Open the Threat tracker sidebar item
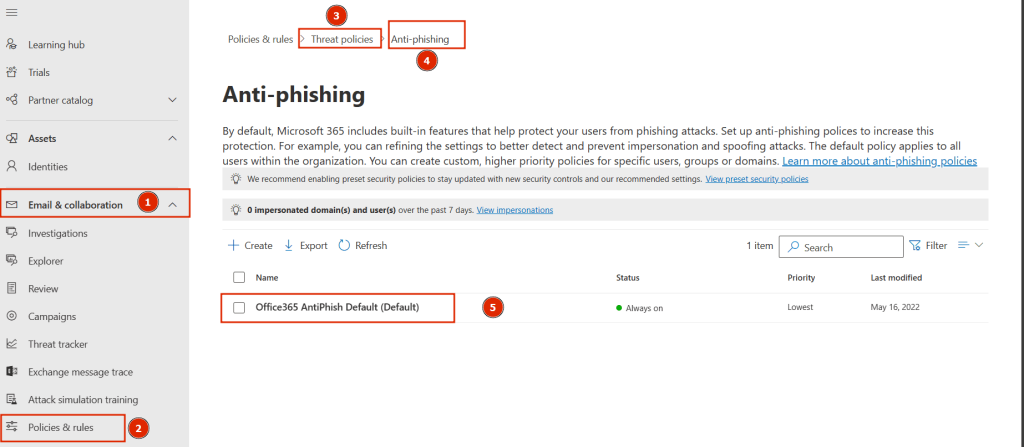Image resolution: width=1024 pixels, height=447 pixels. 60,344
